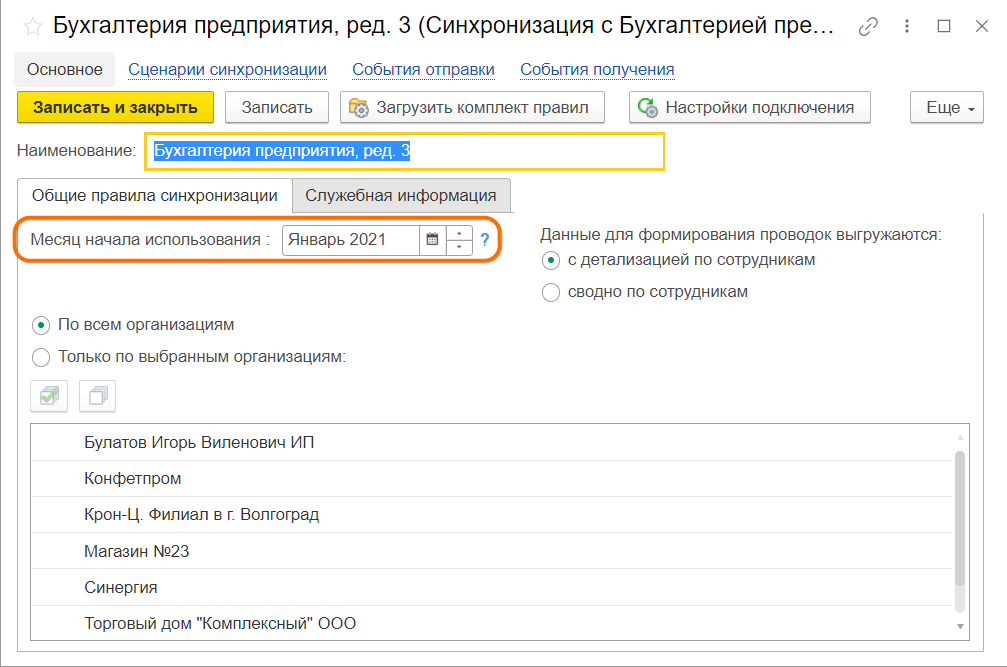
Task: Select 'Крон-Ц. Филиал в г. Волгоград' row
Action: click(492, 515)
